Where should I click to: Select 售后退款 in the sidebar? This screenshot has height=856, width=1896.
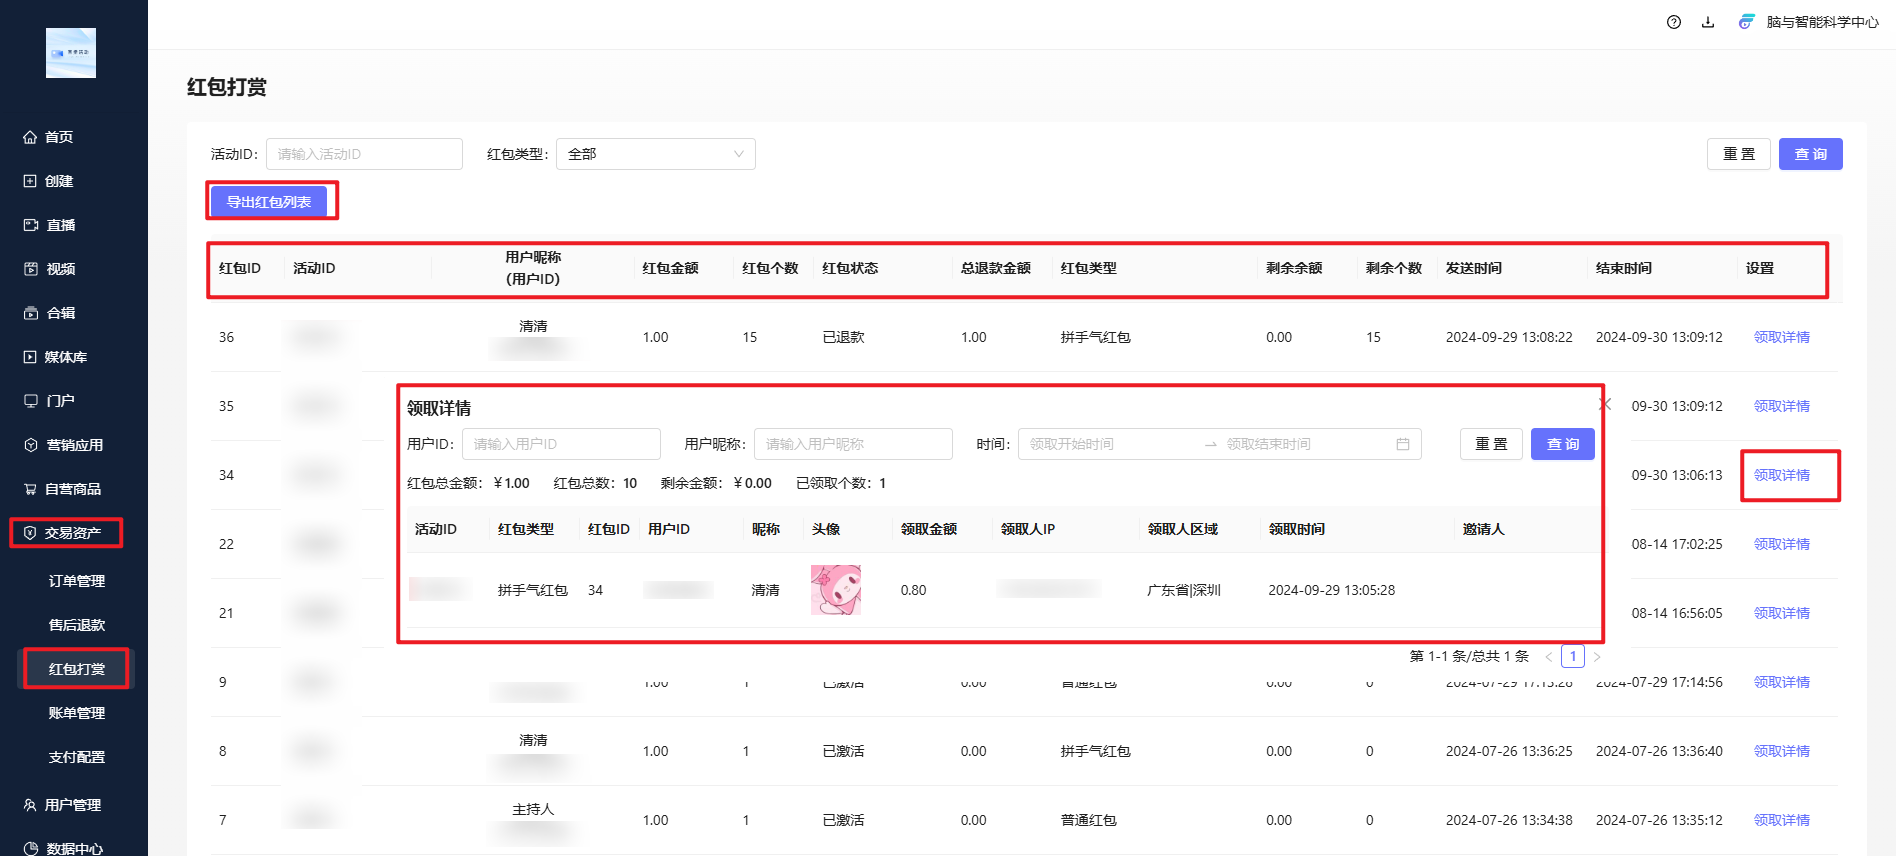77,625
